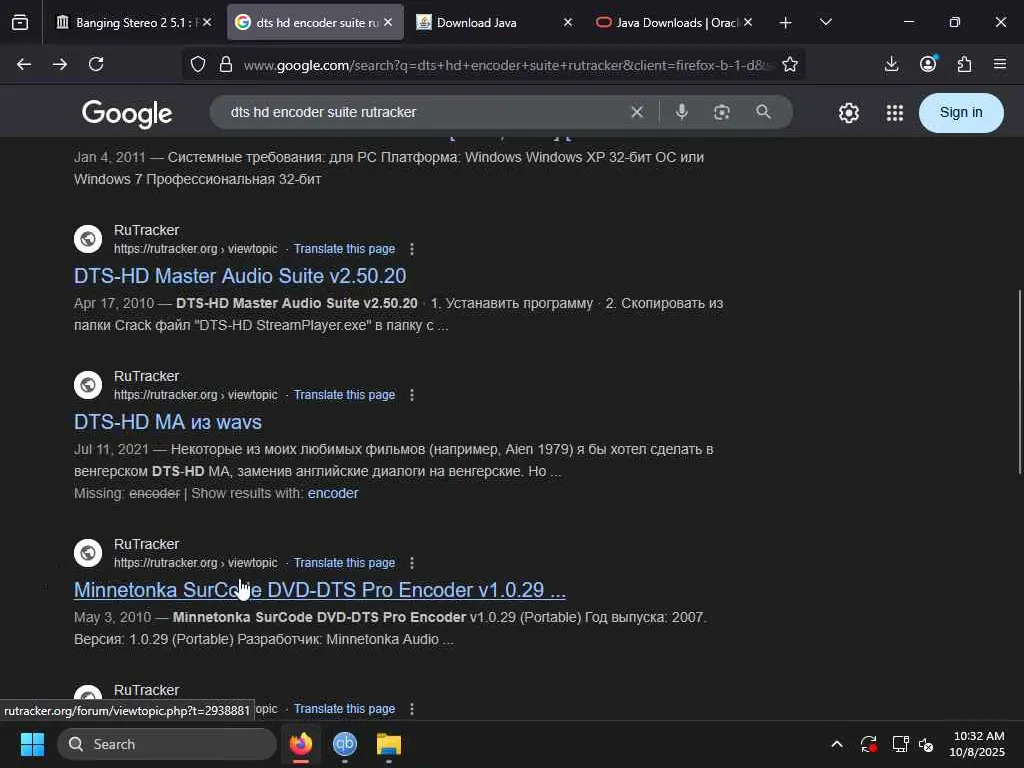Open Google quick settings gear
Screen dimensions: 1024x768
tap(849, 113)
